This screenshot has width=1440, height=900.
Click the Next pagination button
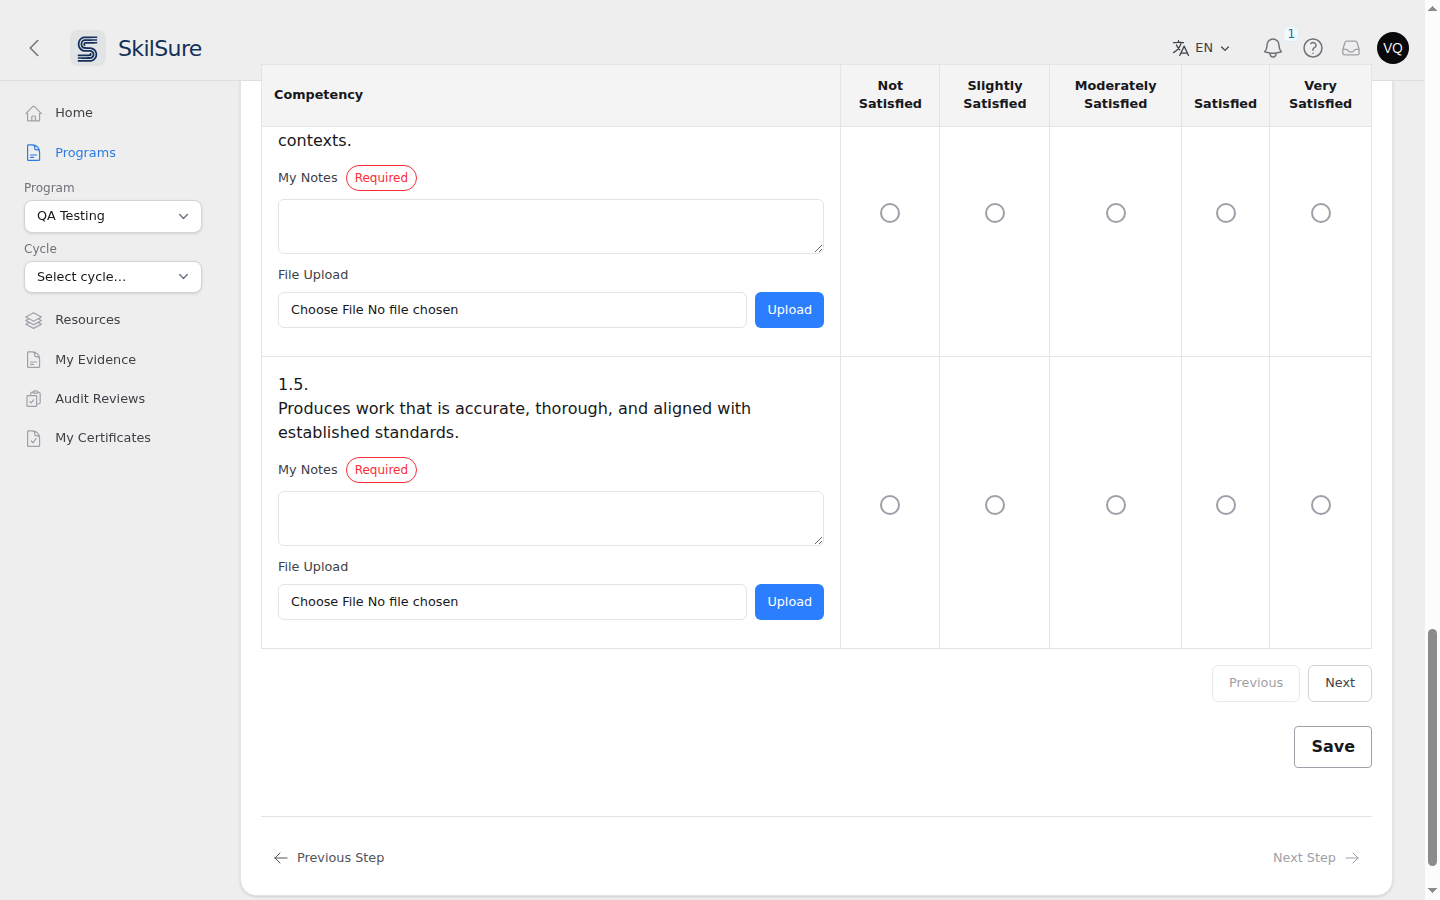pos(1340,683)
